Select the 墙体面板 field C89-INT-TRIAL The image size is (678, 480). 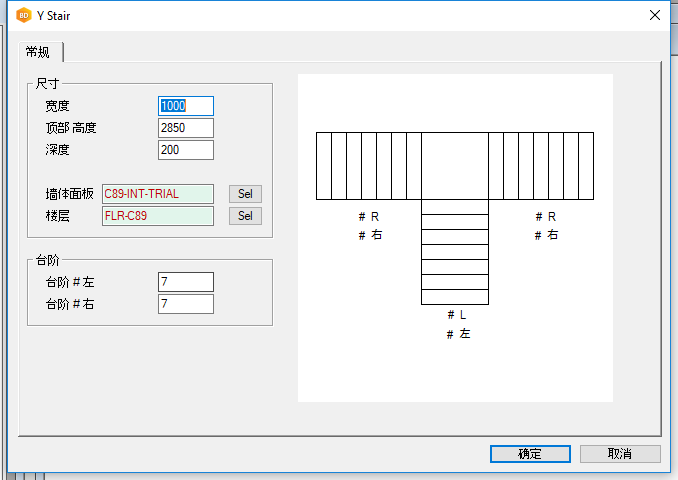coord(158,194)
